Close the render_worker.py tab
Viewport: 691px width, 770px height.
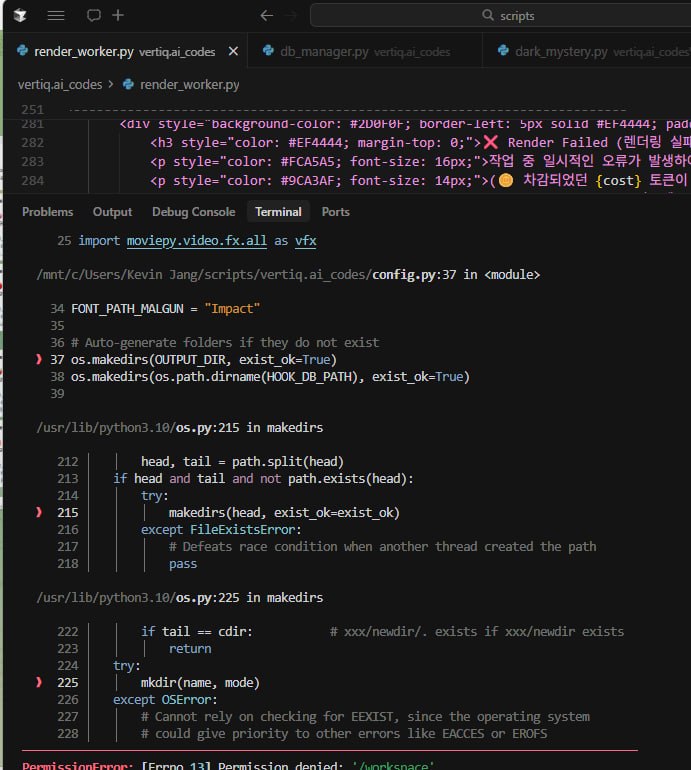click(233, 51)
